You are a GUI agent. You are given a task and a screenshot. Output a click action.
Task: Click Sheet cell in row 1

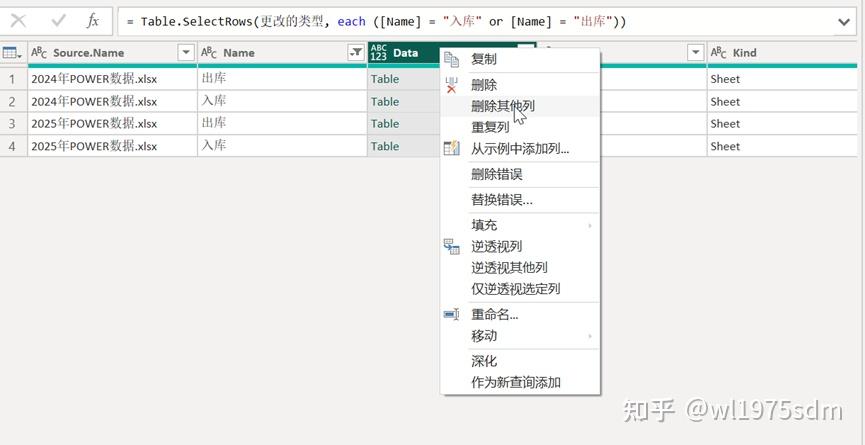tap(782, 79)
